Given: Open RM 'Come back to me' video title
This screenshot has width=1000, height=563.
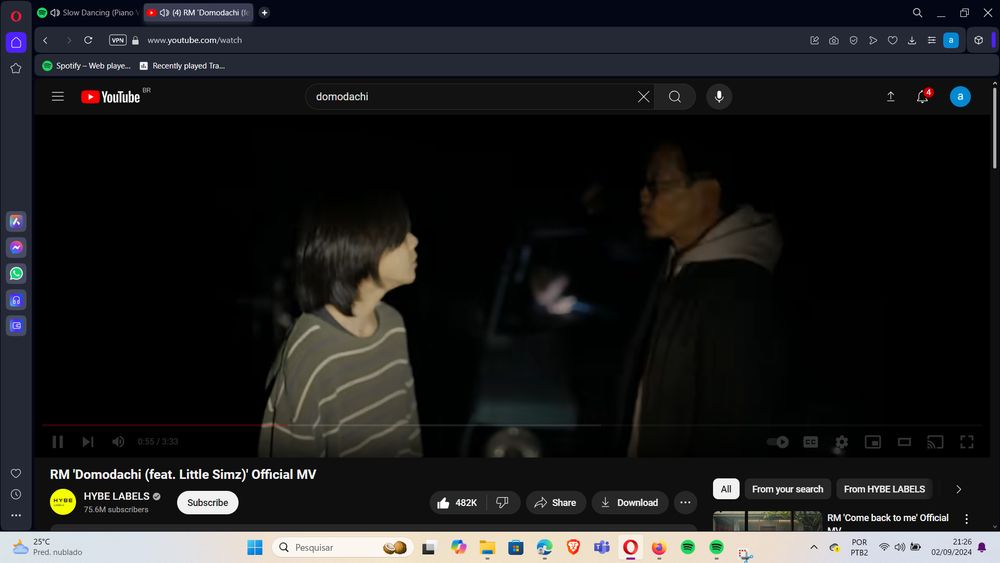Looking at the screenshot, I should pos(888,522).
